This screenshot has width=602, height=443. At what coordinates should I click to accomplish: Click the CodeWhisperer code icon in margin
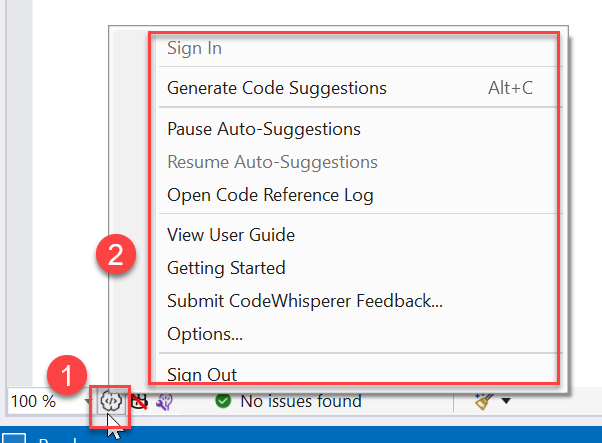(x=111, y=401)
